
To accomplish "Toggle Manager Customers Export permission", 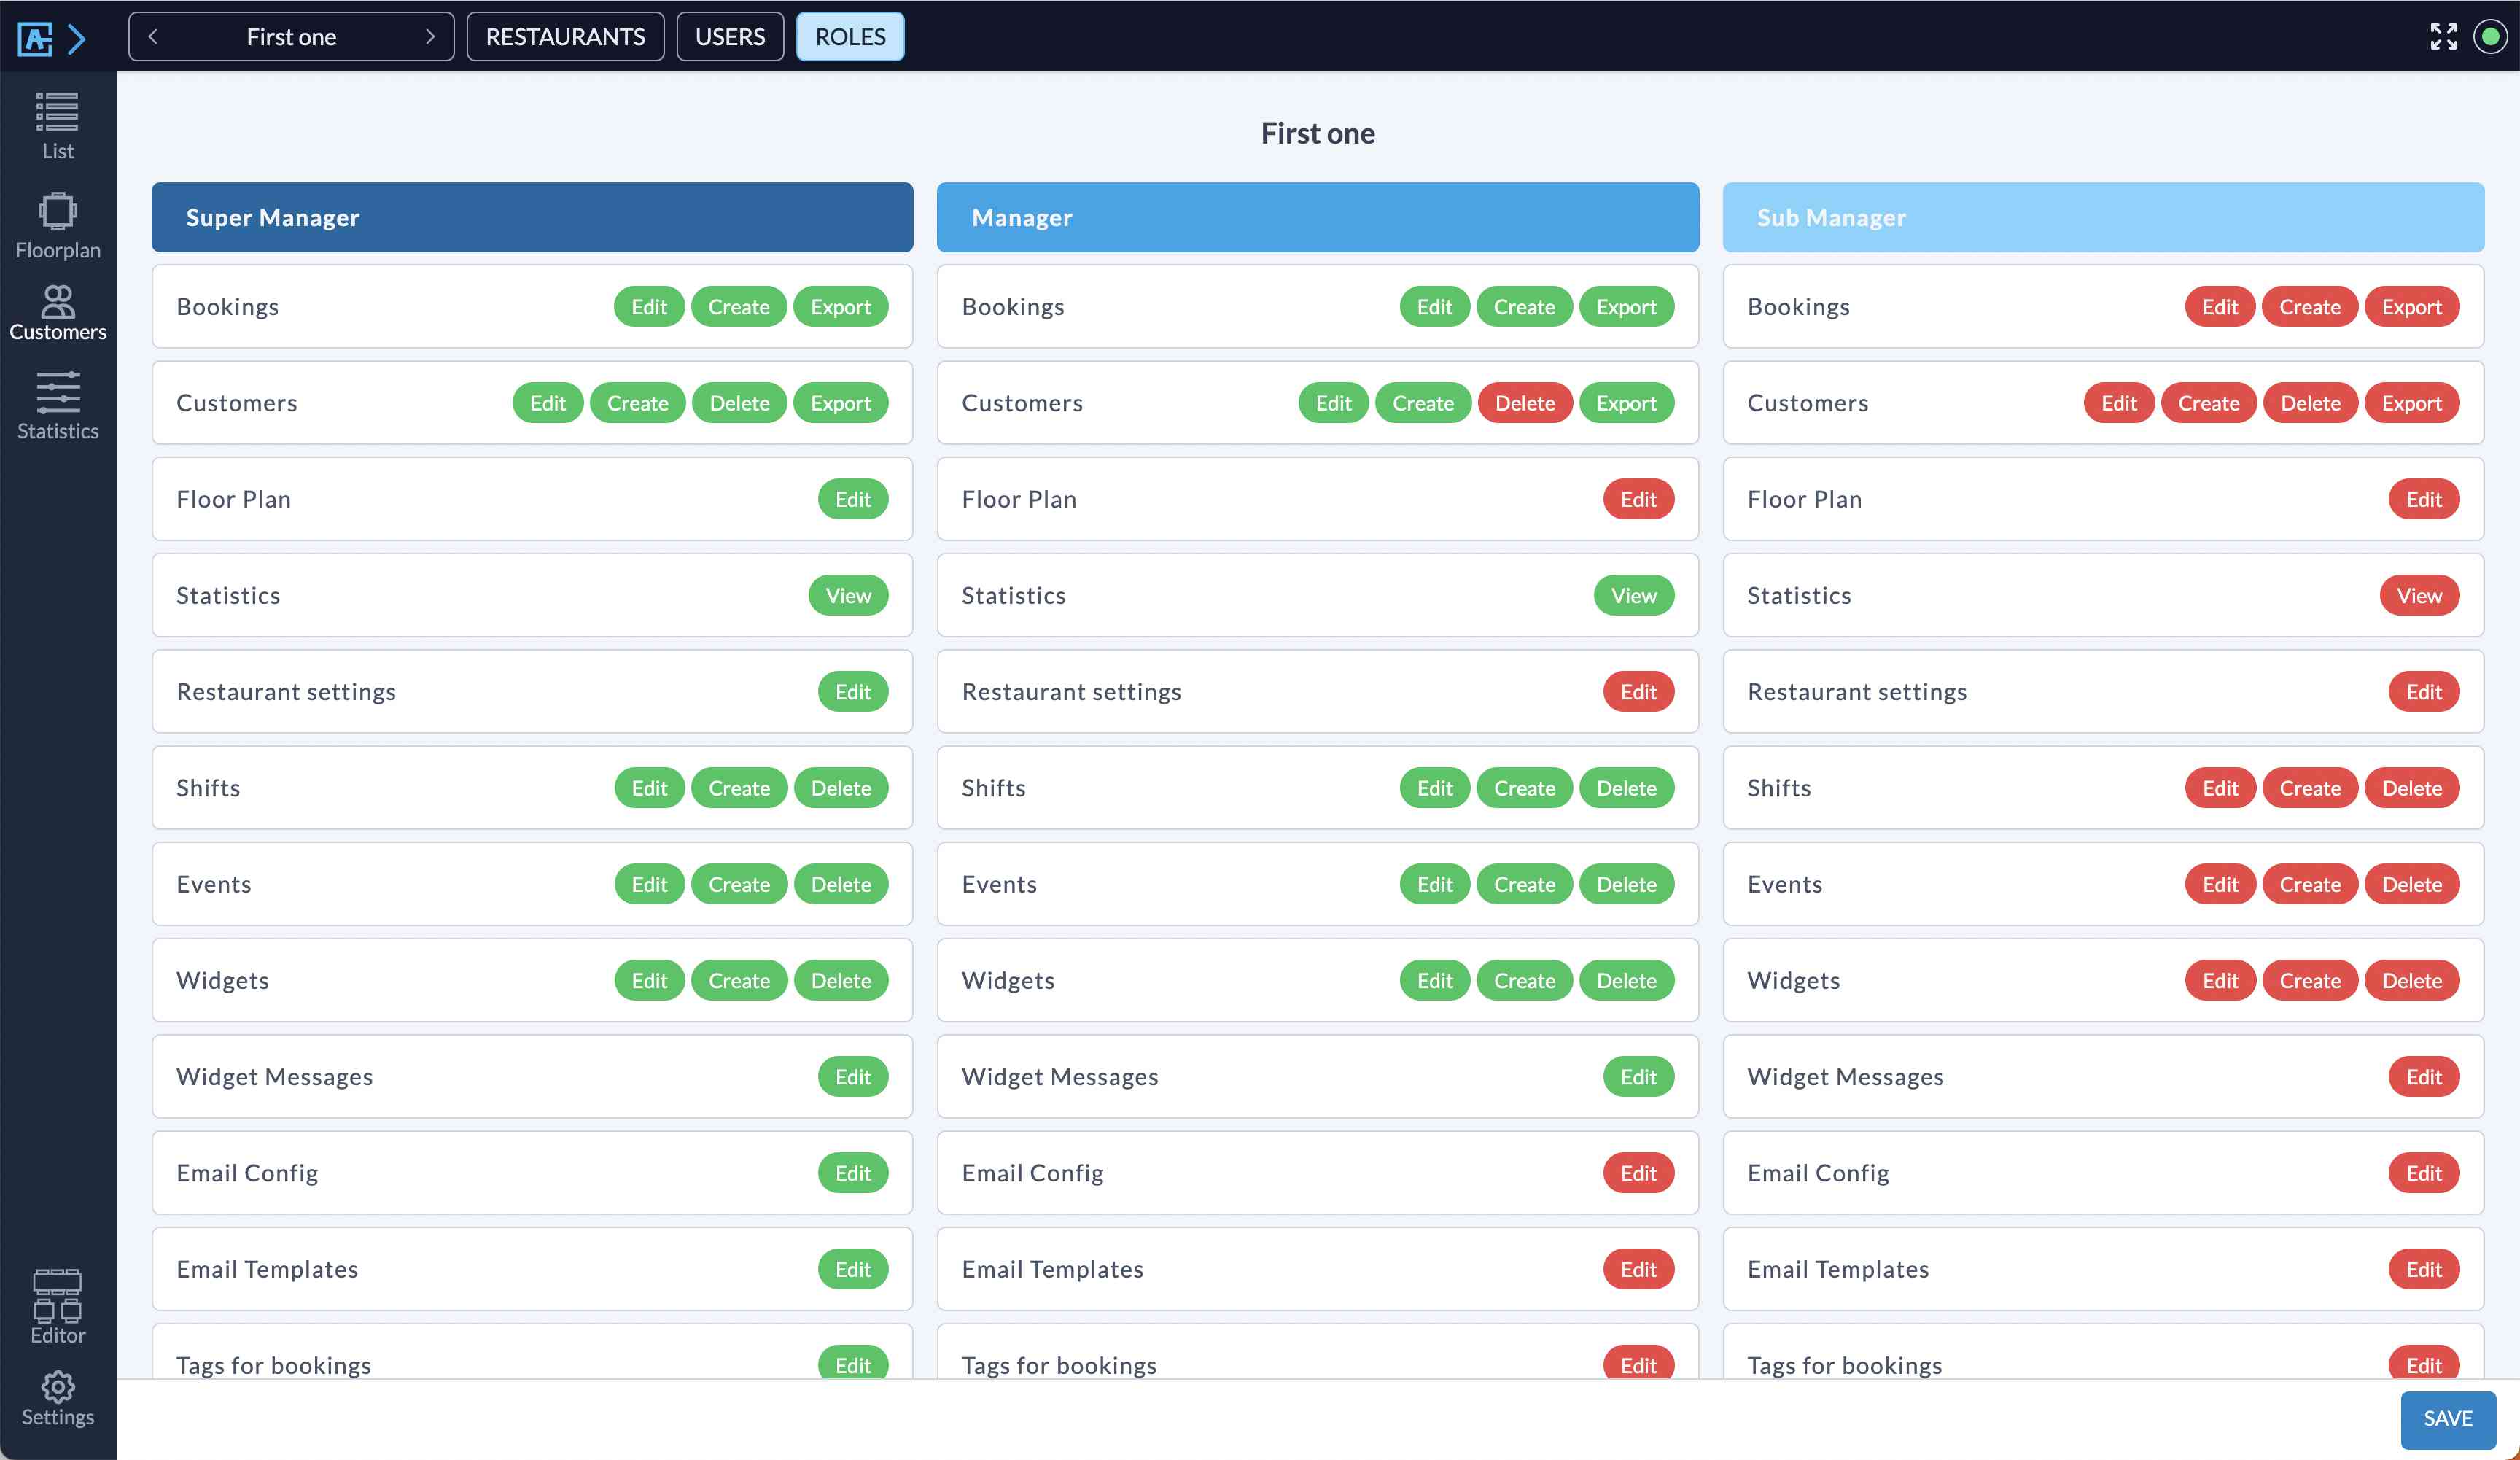I will pyautogui.click(x=1626, y=403).
